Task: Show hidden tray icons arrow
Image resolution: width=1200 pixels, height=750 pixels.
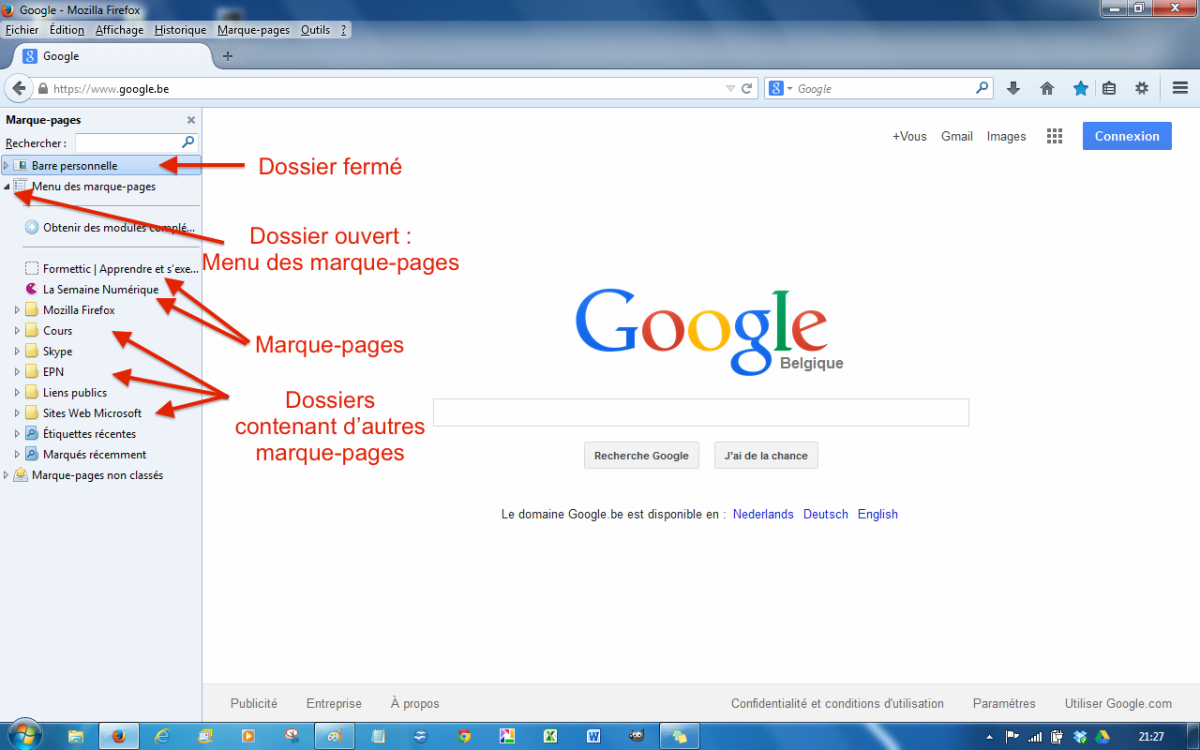Action: 990,737
